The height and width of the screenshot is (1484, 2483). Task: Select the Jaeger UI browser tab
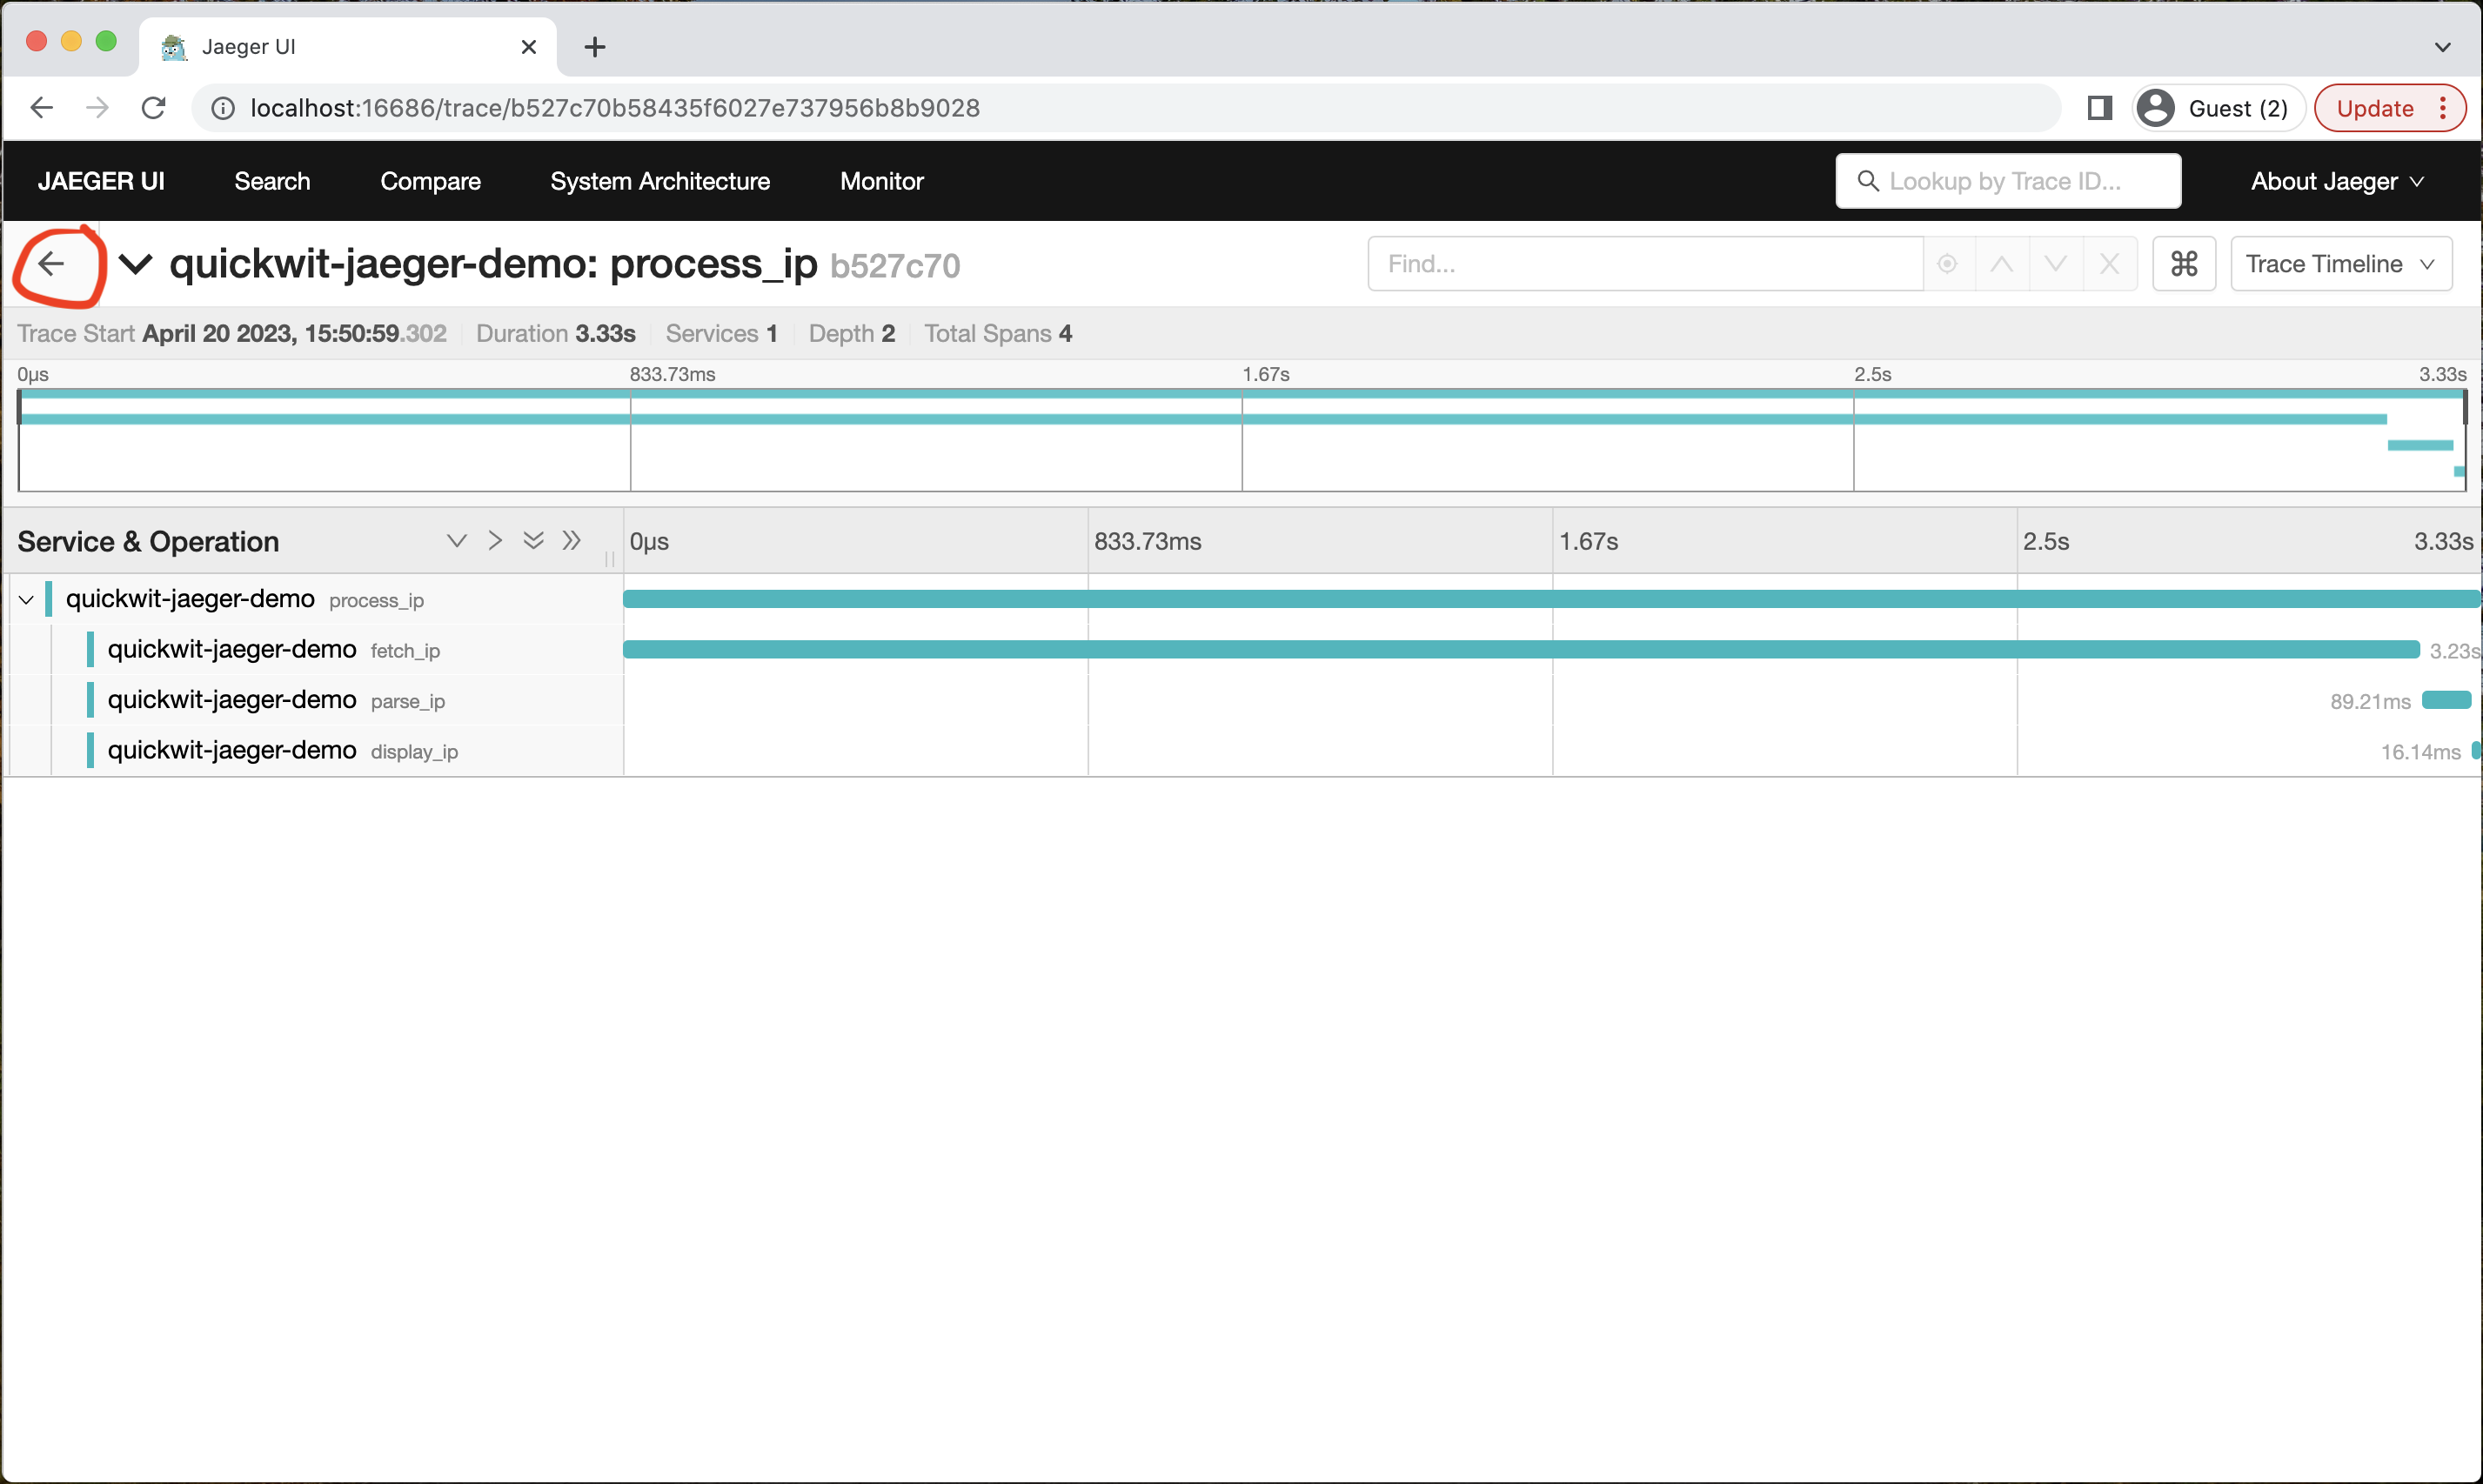click(x=347, y=47)
